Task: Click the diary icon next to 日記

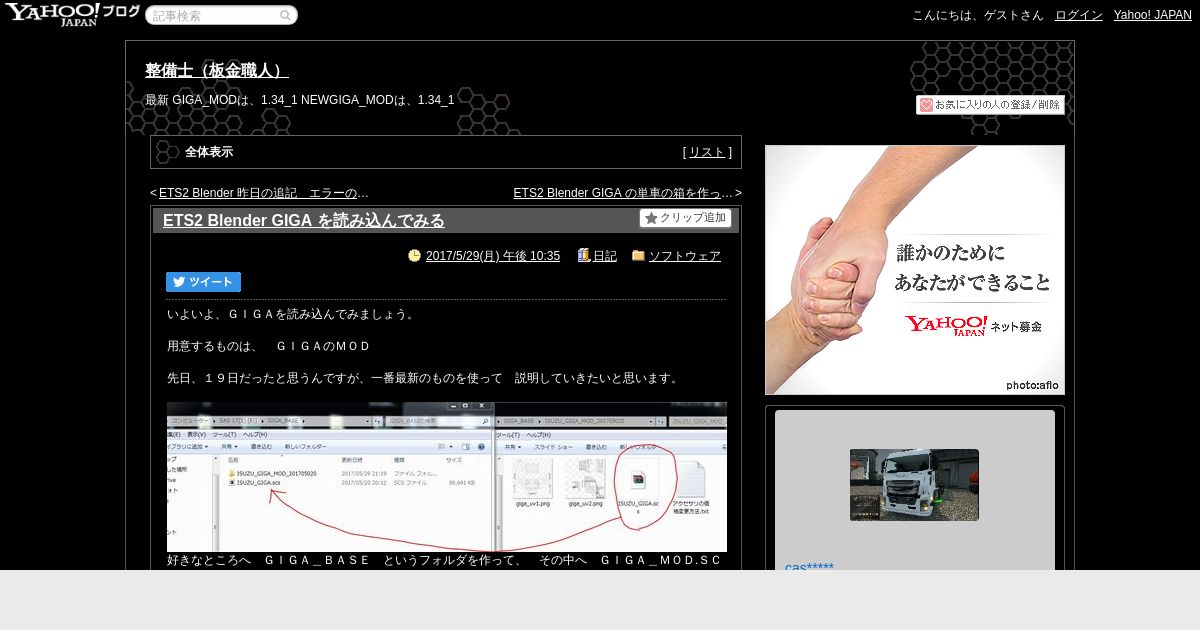Action: (x=584, y=256)
